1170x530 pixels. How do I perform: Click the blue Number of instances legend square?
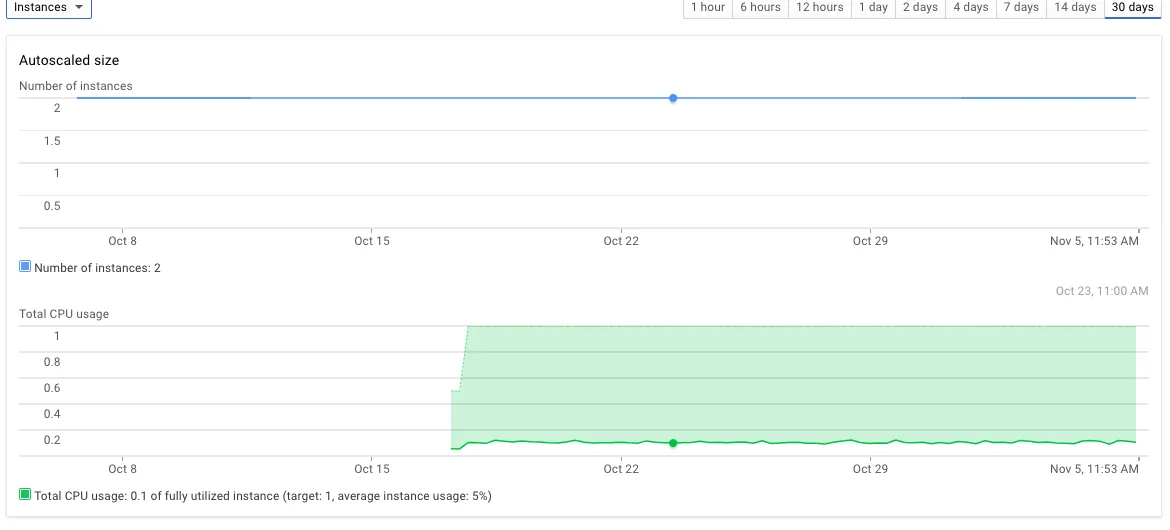[25, 266]
